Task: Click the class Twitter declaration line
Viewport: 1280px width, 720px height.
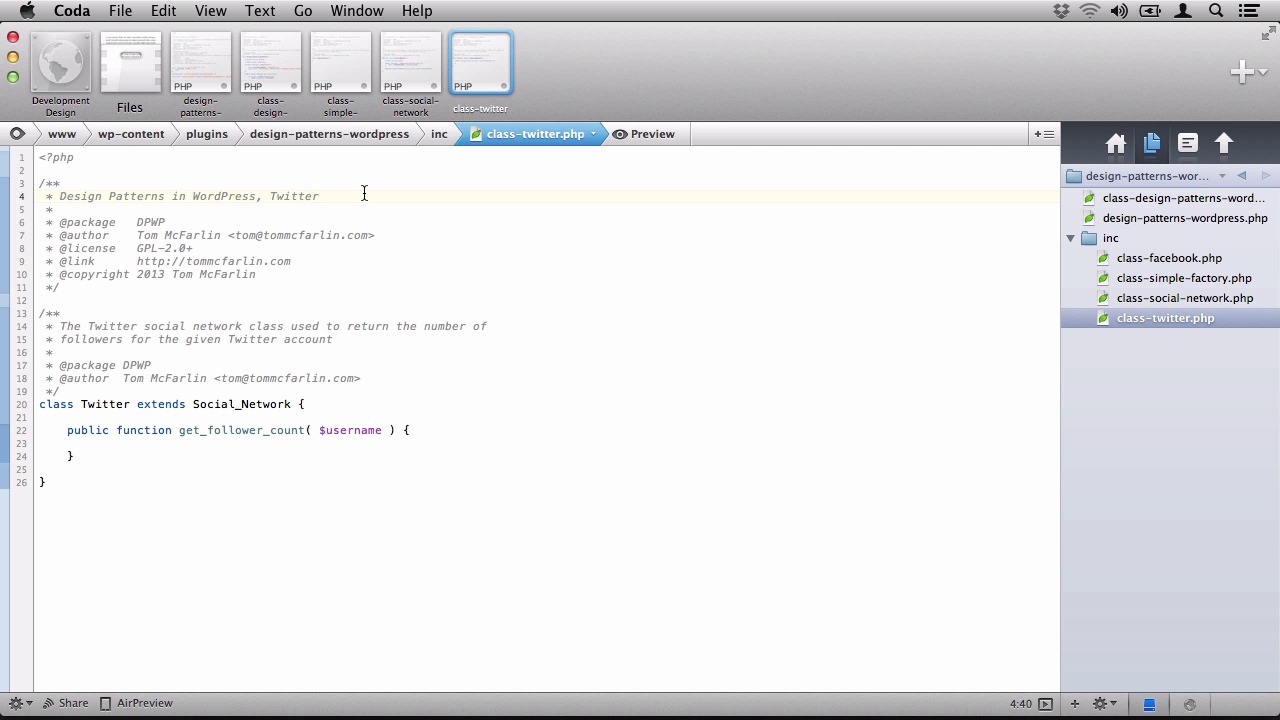Action: 172,404
